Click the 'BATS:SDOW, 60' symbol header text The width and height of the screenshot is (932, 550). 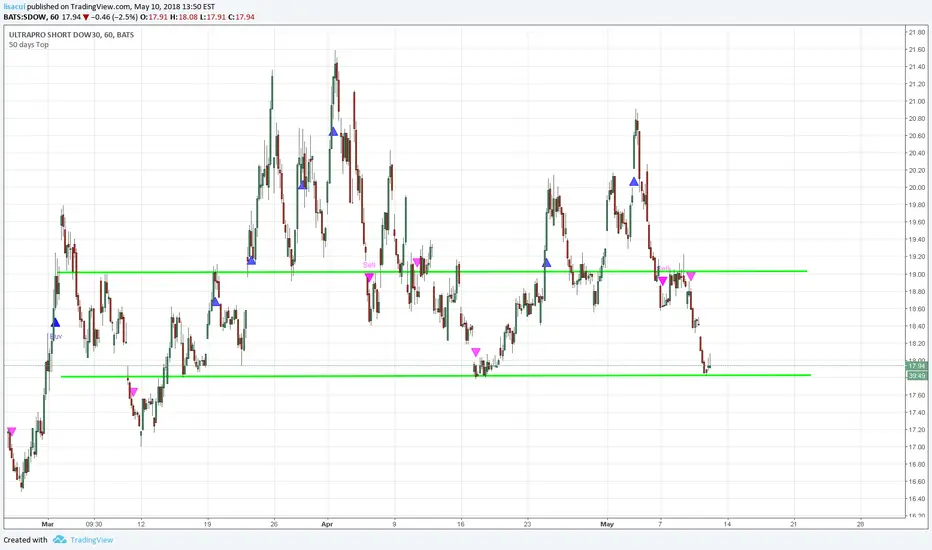pos(31,17)
